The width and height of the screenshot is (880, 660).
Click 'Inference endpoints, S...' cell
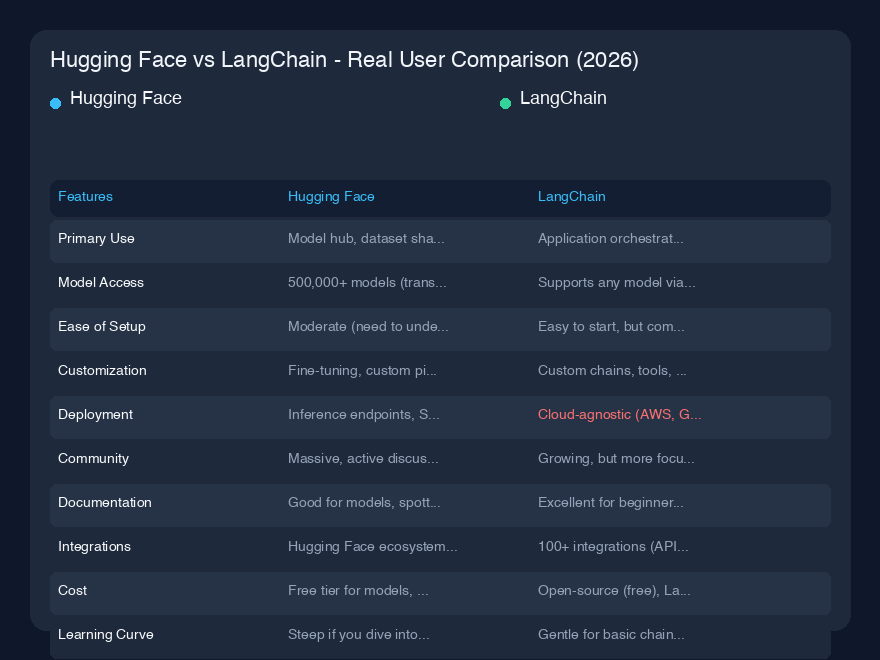(364, 414)
